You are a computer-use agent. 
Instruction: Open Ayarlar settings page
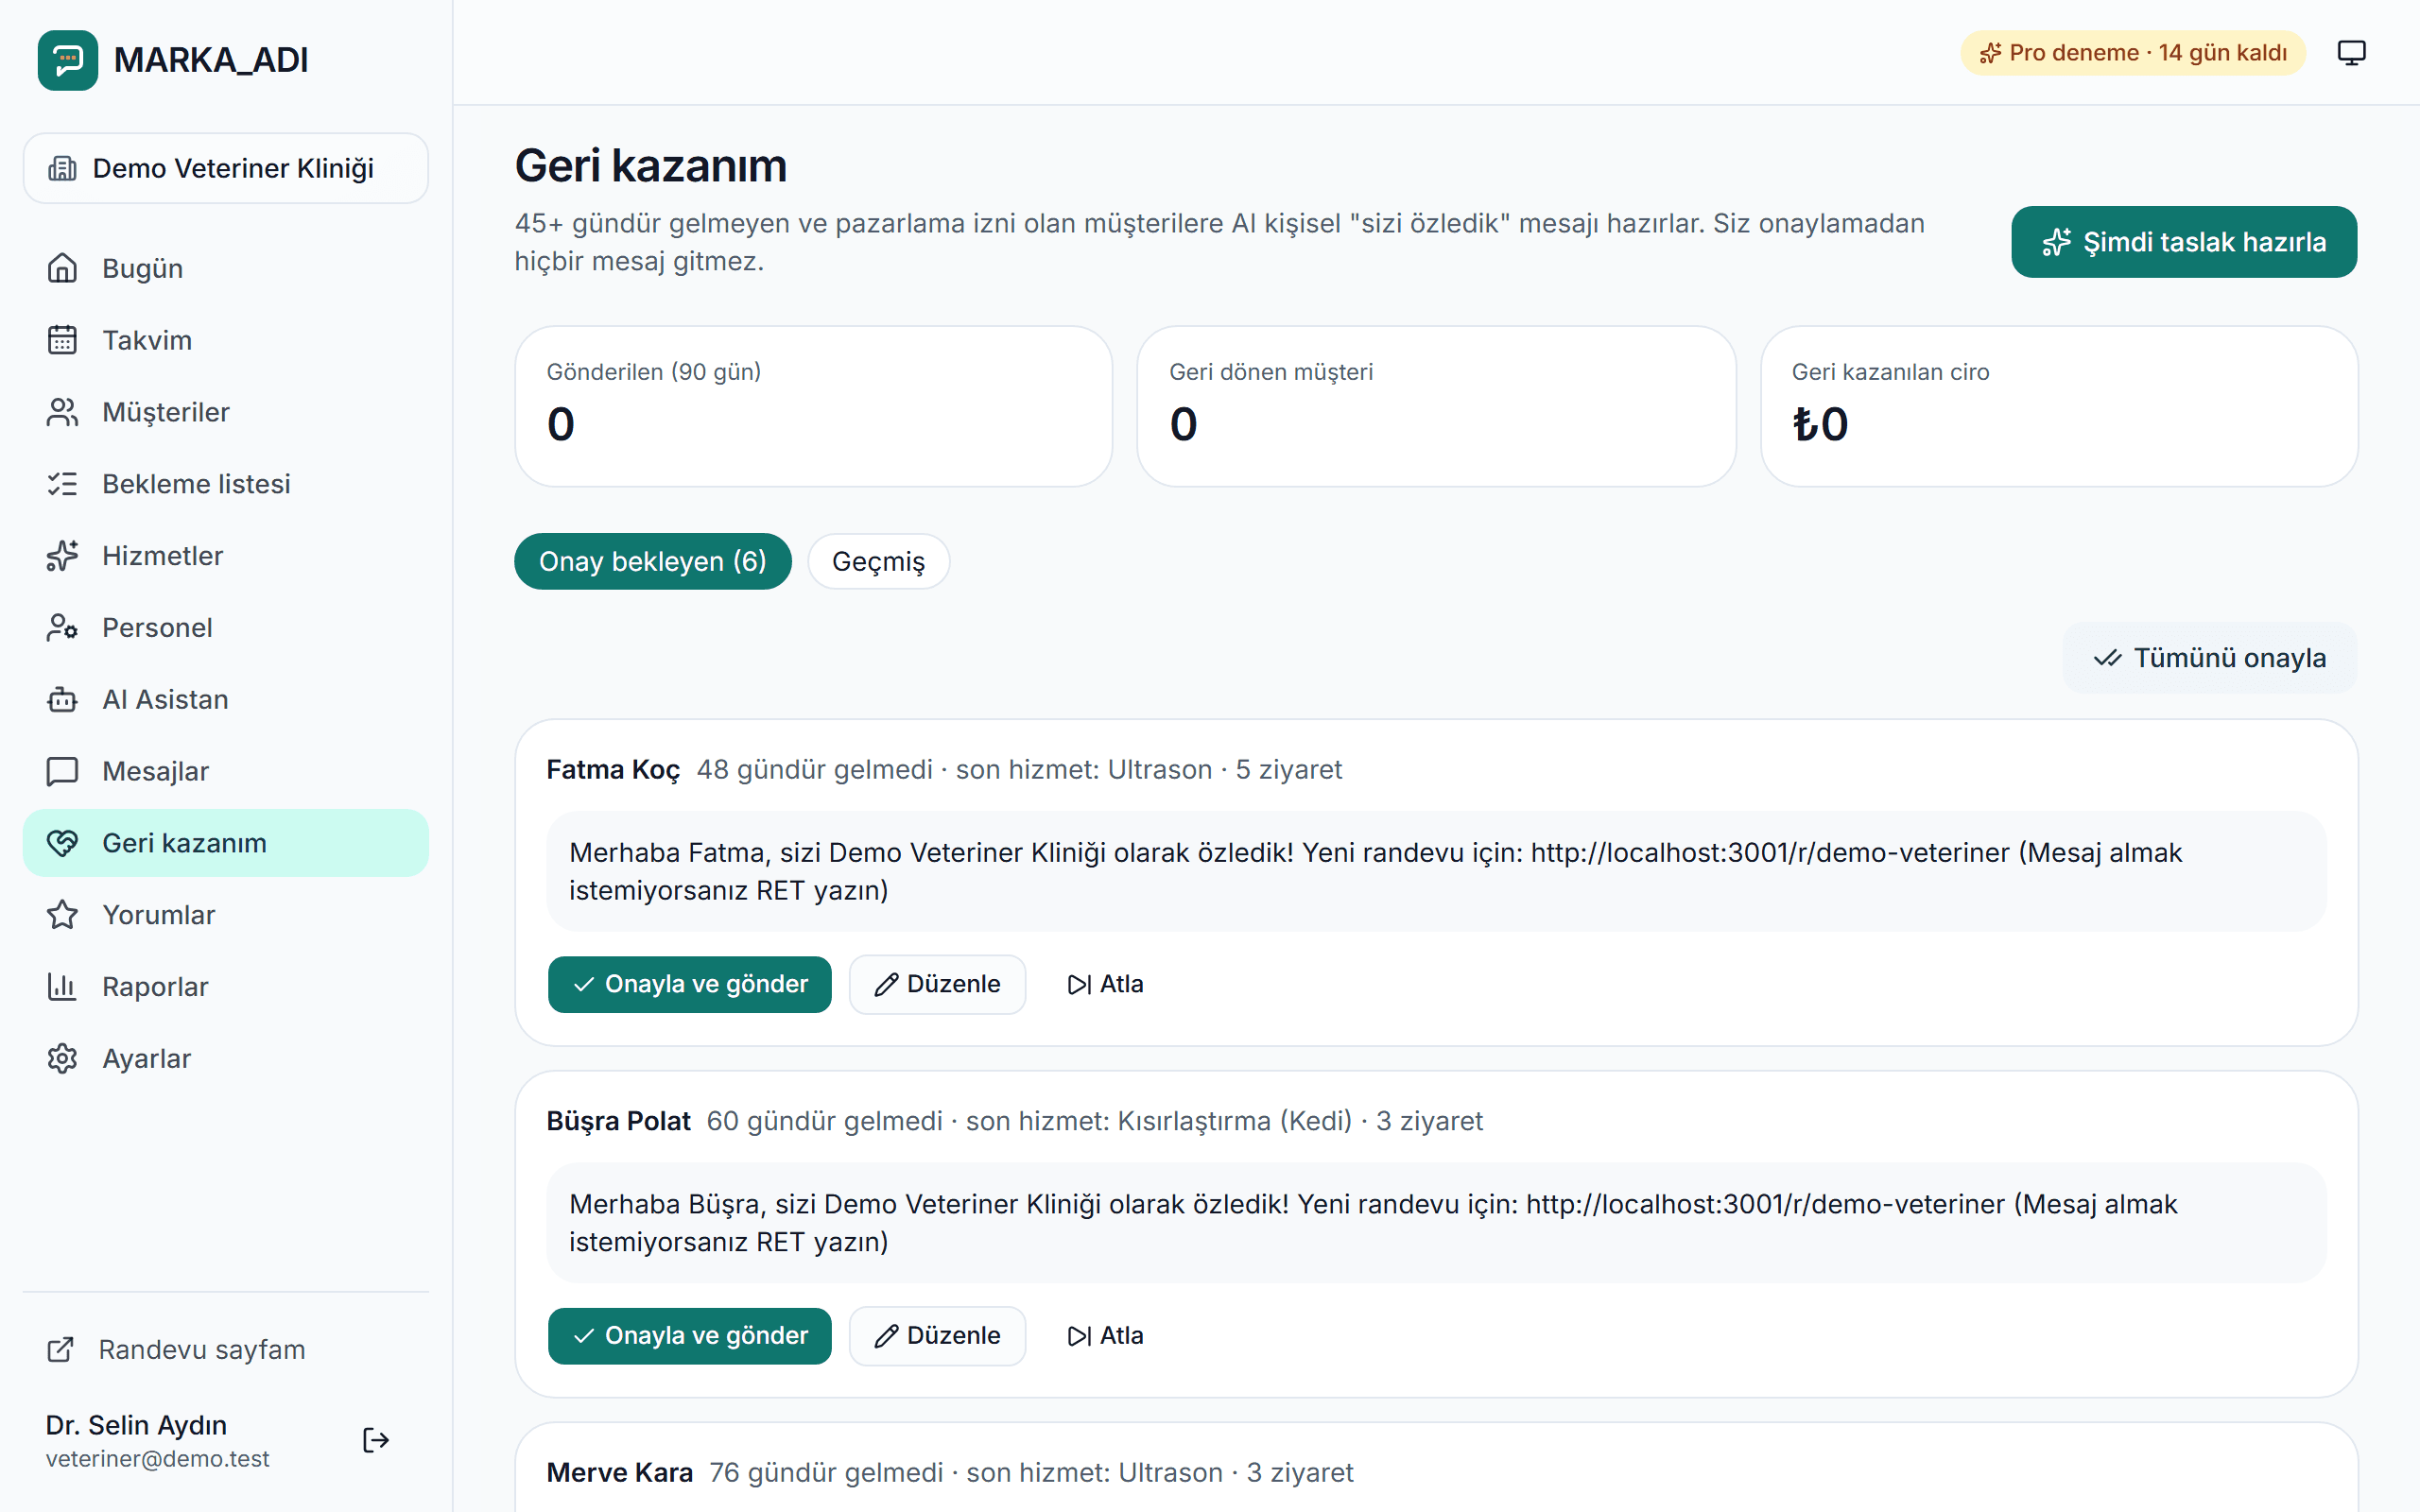click(226, 1058)
